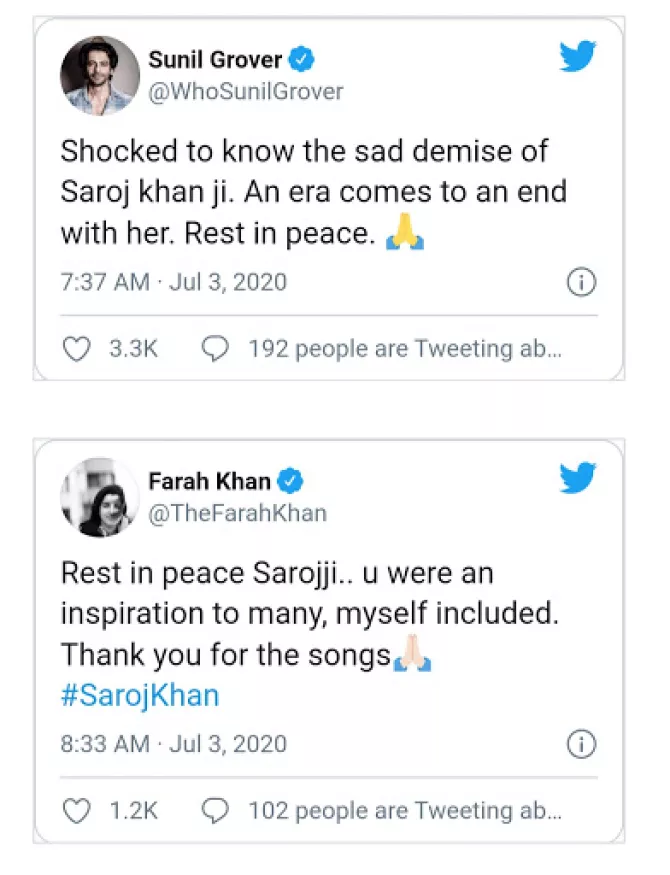The image size is (670, 875).
Task: Click the 7:37 AM · Jul 3, 2020 timestamp
Action: (x=174, y=283)
